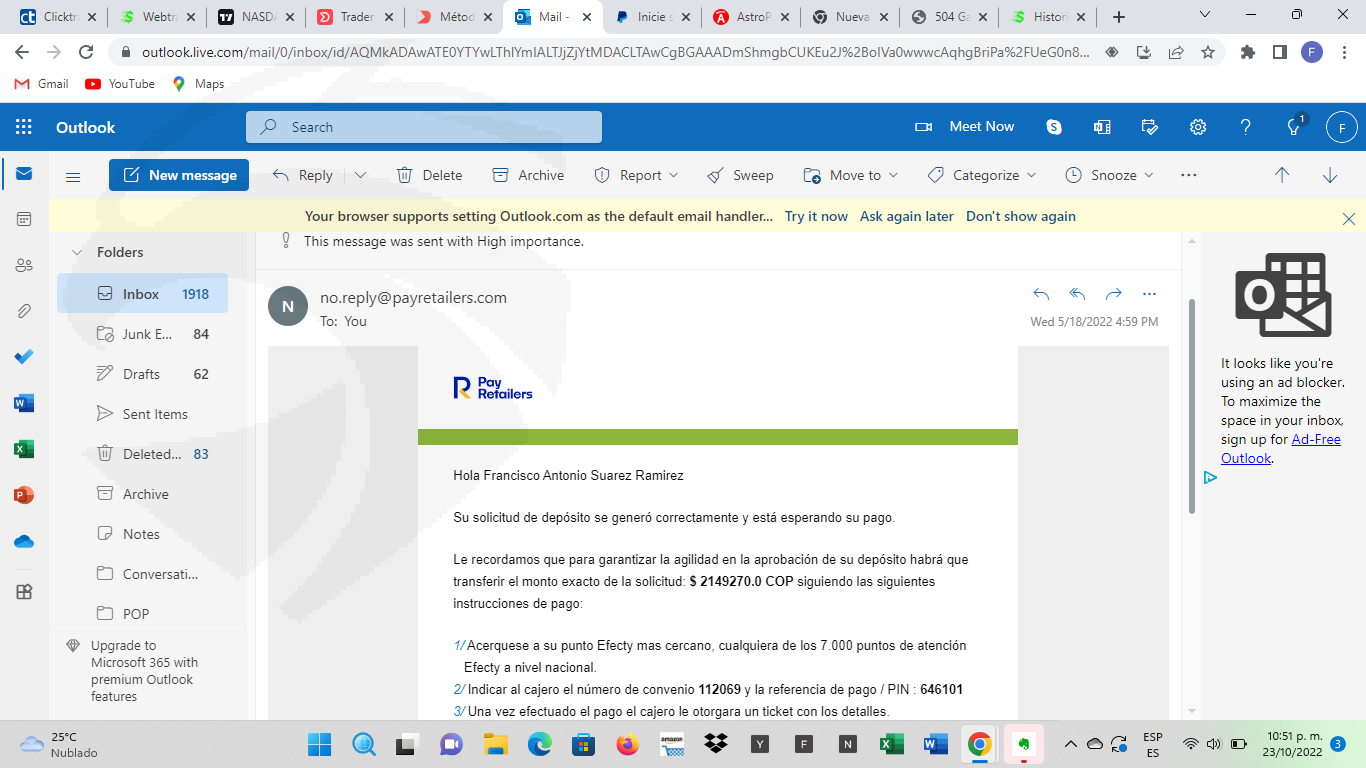Open the Calendar from the left rail

tap(24, 219)
